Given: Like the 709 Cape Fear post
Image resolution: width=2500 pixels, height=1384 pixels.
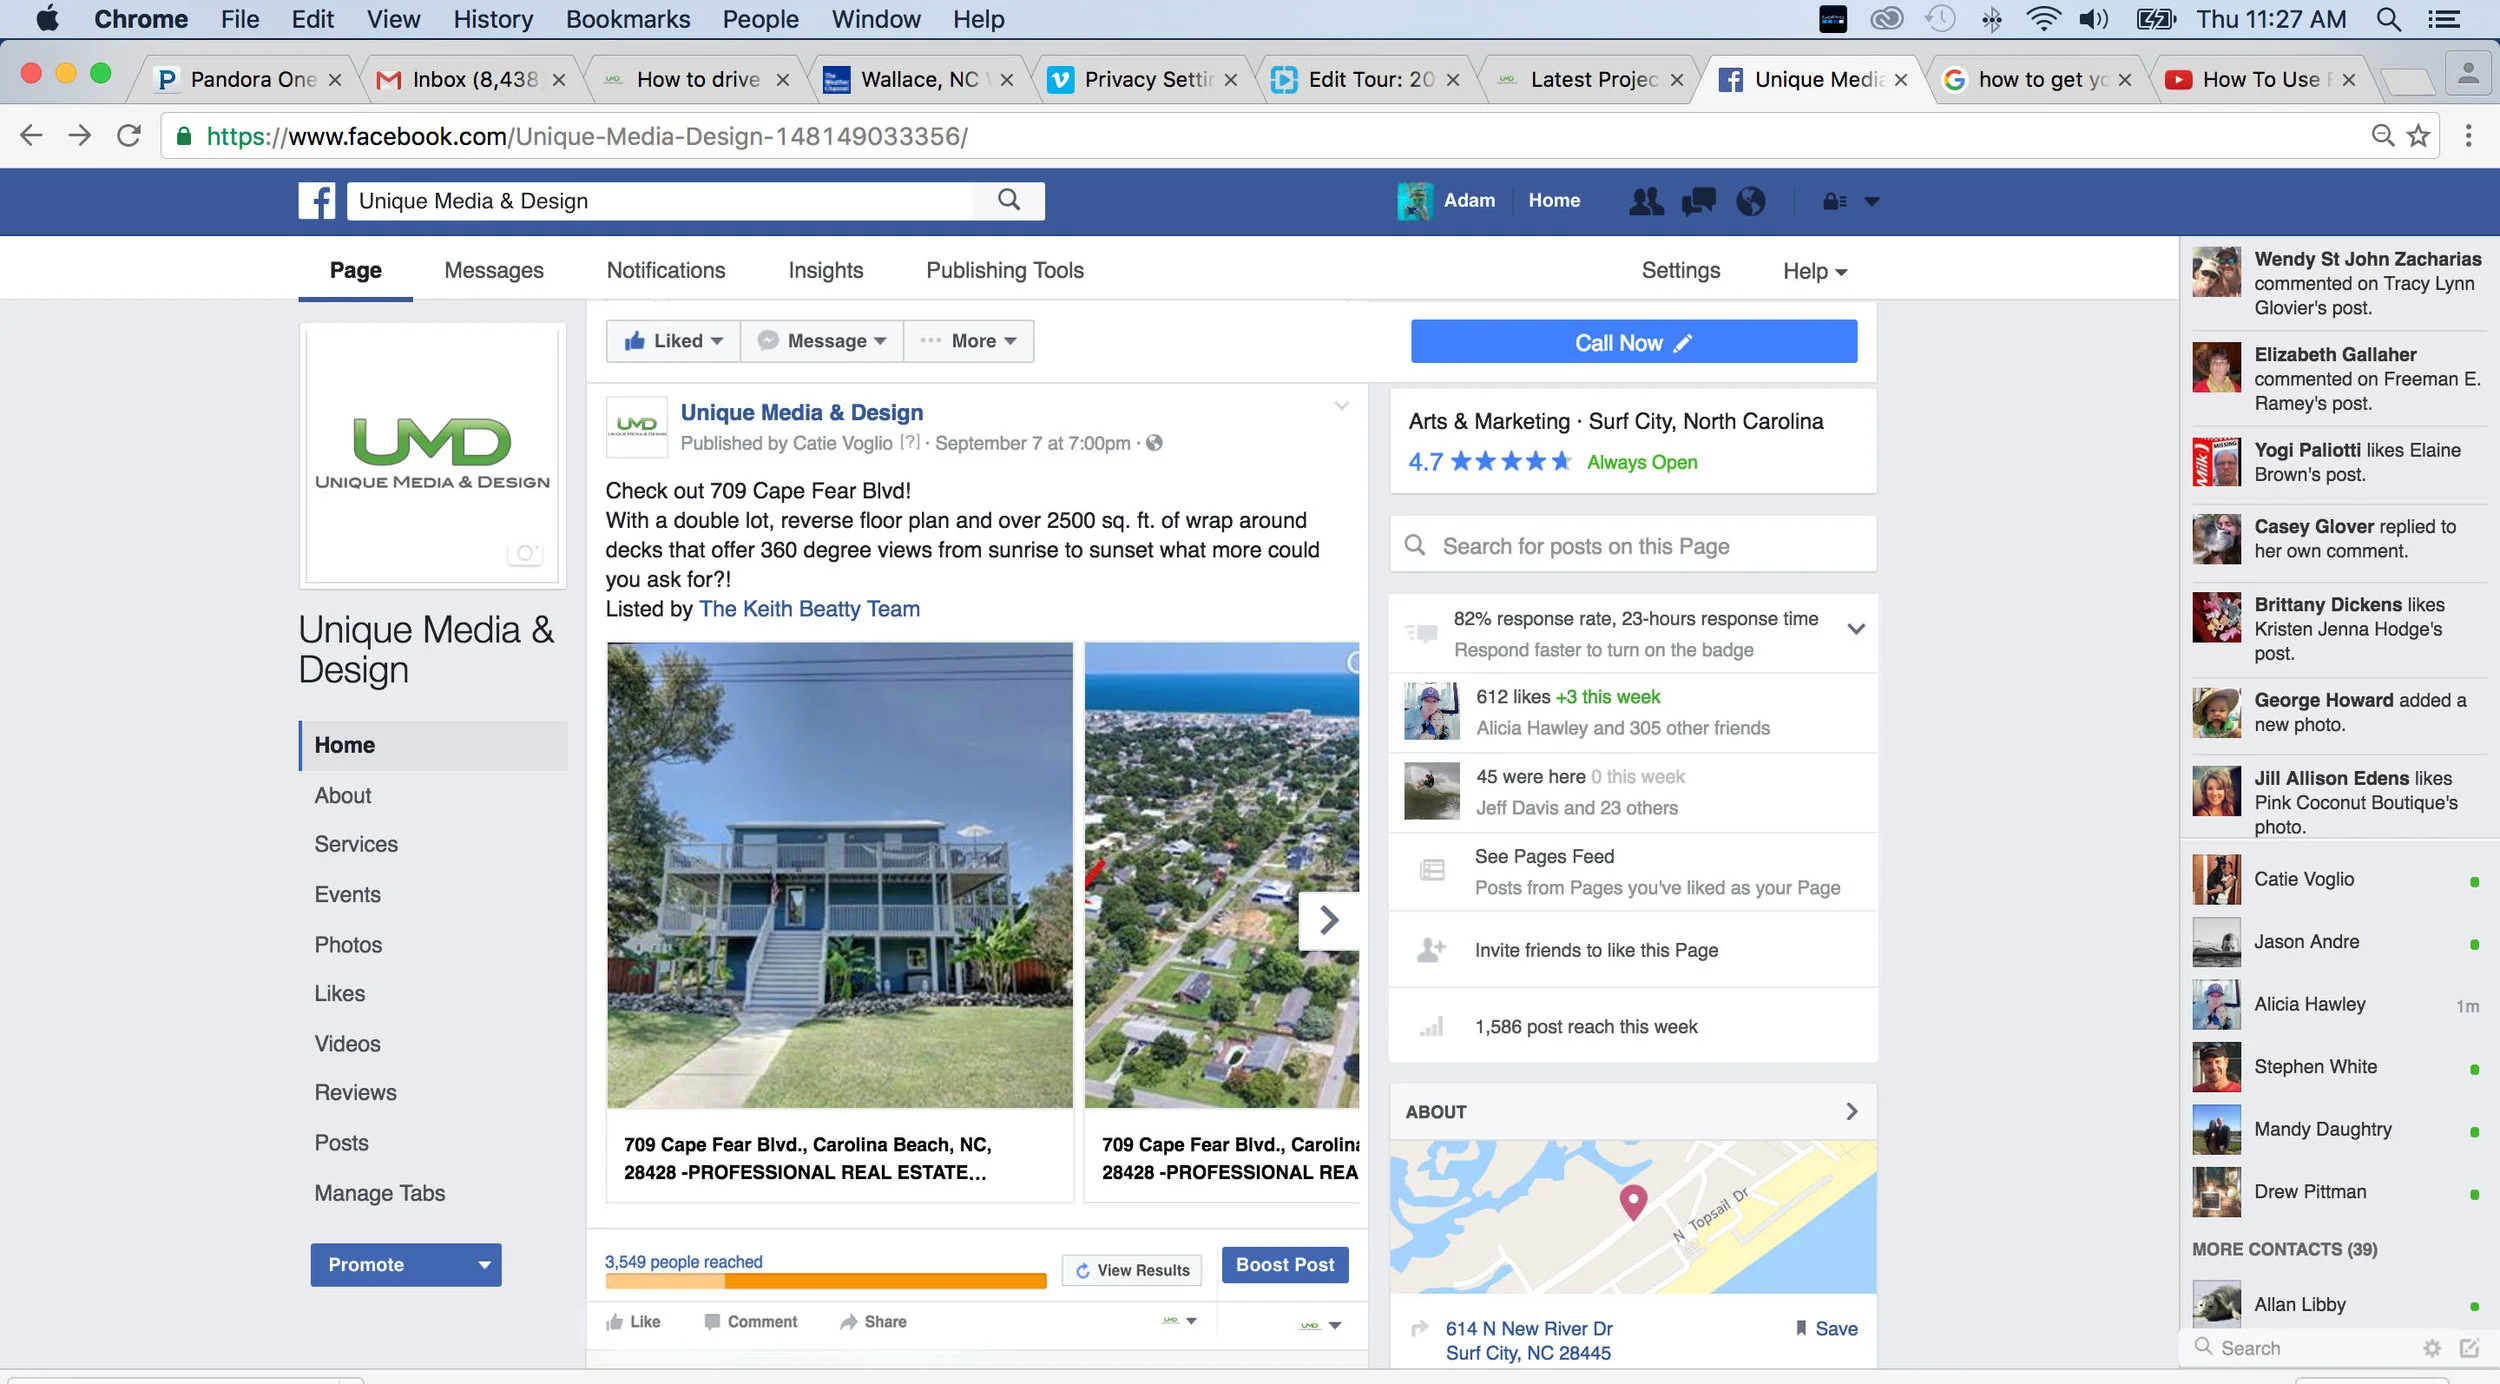Looking at the screenshot, I should [x=633, y=1322].
